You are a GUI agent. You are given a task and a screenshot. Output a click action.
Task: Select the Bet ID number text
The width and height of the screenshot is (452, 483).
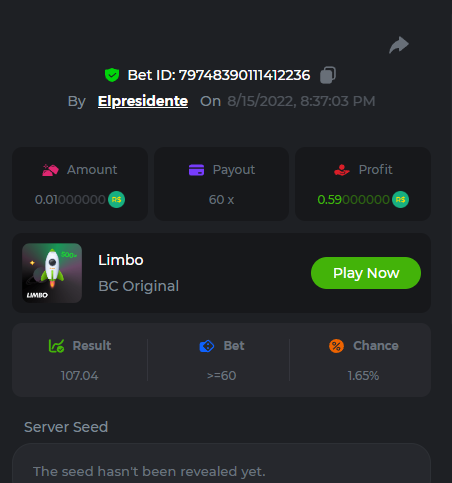tap(244, 75)
